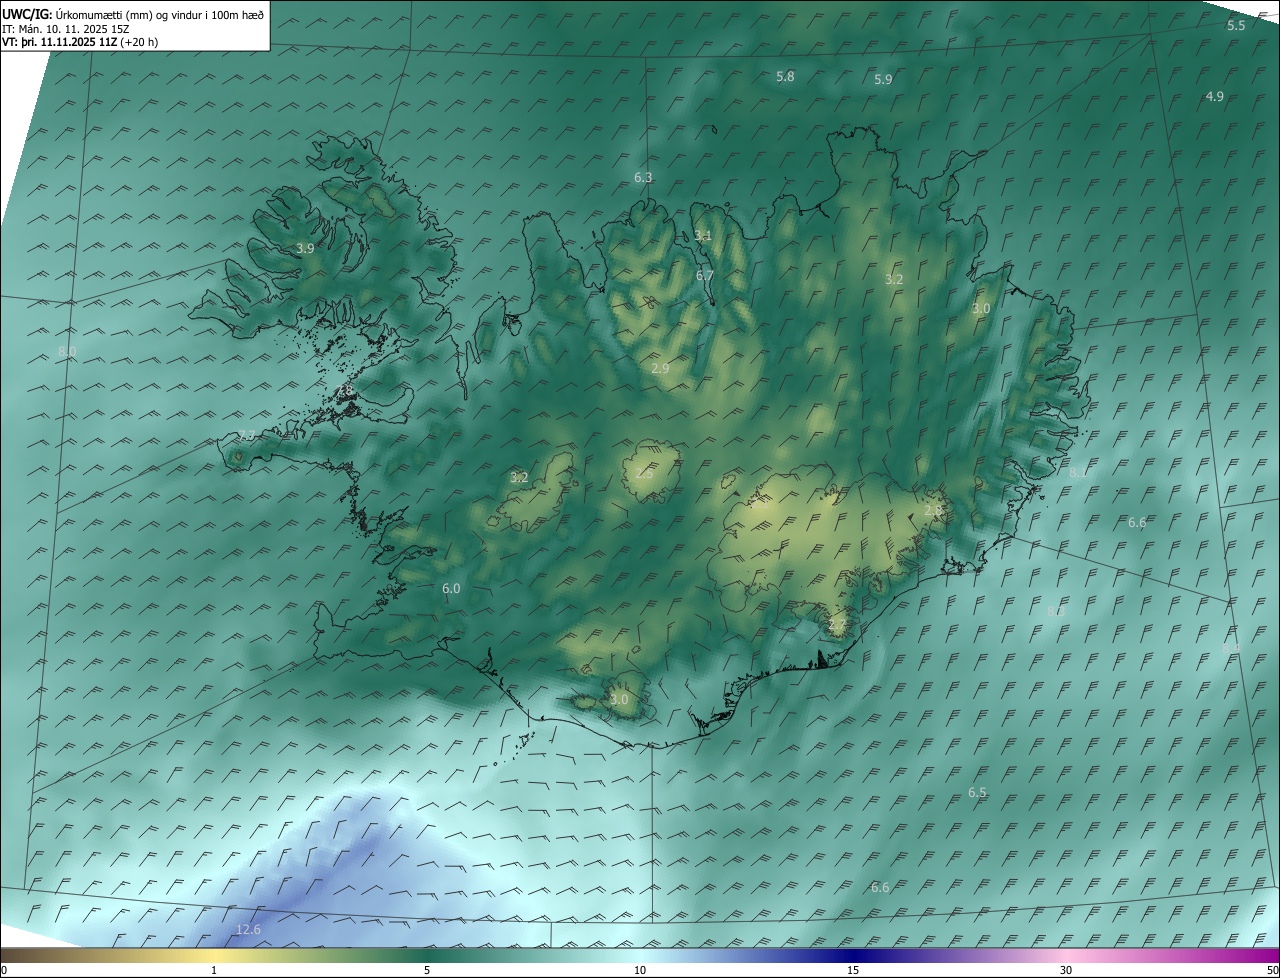Click the title 'UWC/IG: Úrkomumætti (mm) og vindur'
The height and width of the screenshot is (978, 1280).
(133, 15)
